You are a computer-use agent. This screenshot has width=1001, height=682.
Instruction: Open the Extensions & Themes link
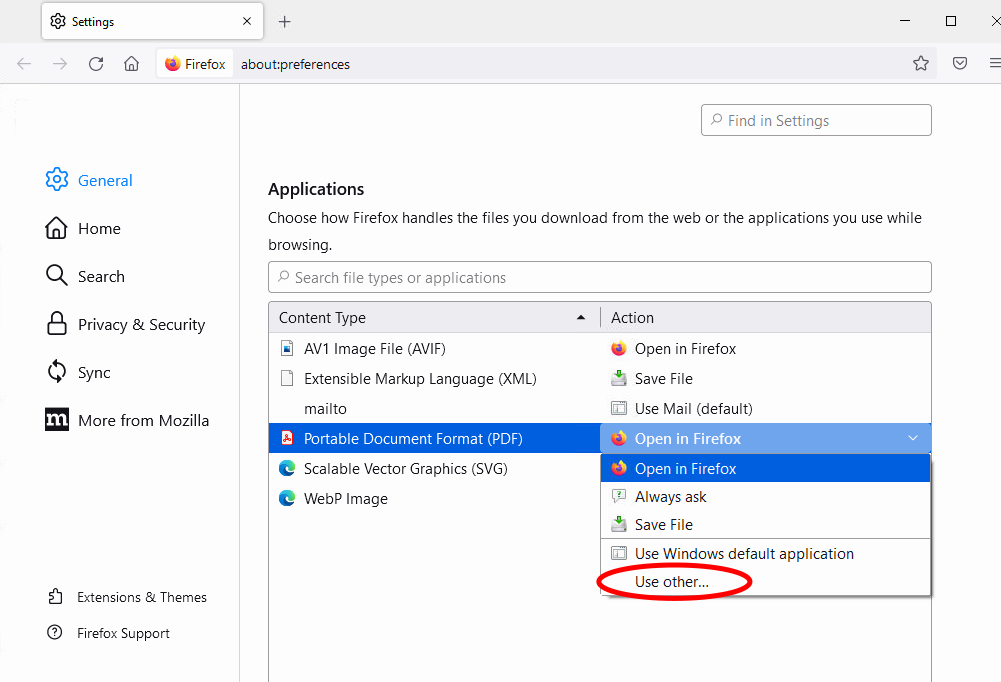tap(141, 597)
